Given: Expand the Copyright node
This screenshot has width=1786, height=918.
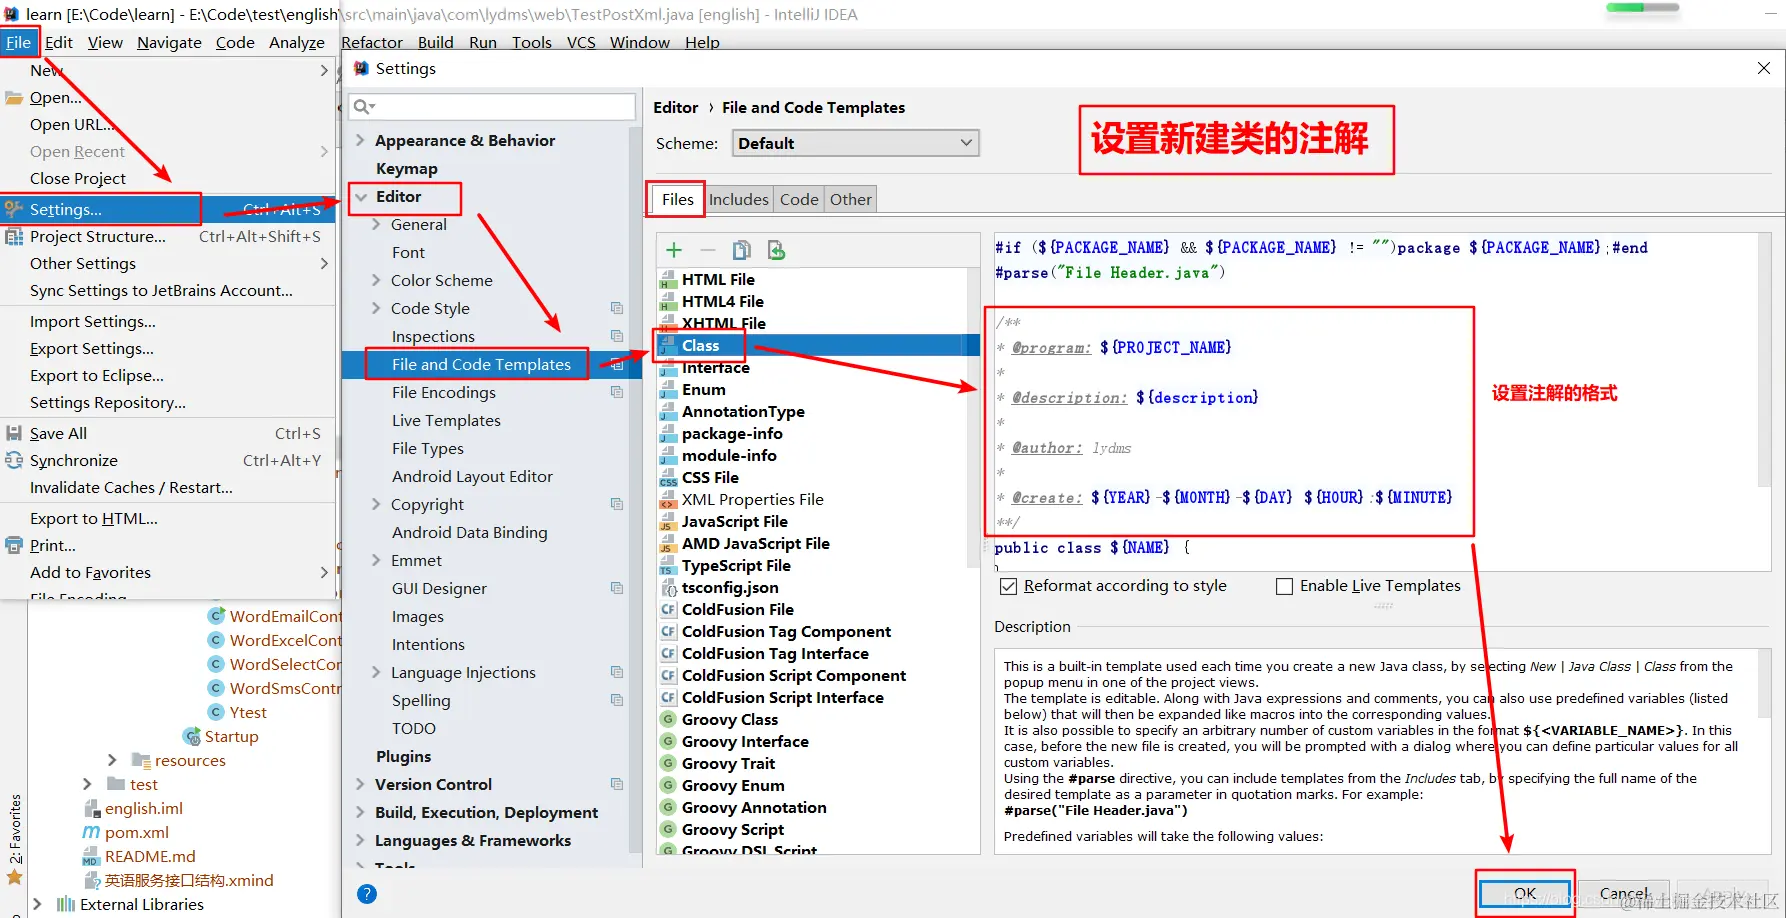Looking at the screenshot, I should (x=376, y=504).
